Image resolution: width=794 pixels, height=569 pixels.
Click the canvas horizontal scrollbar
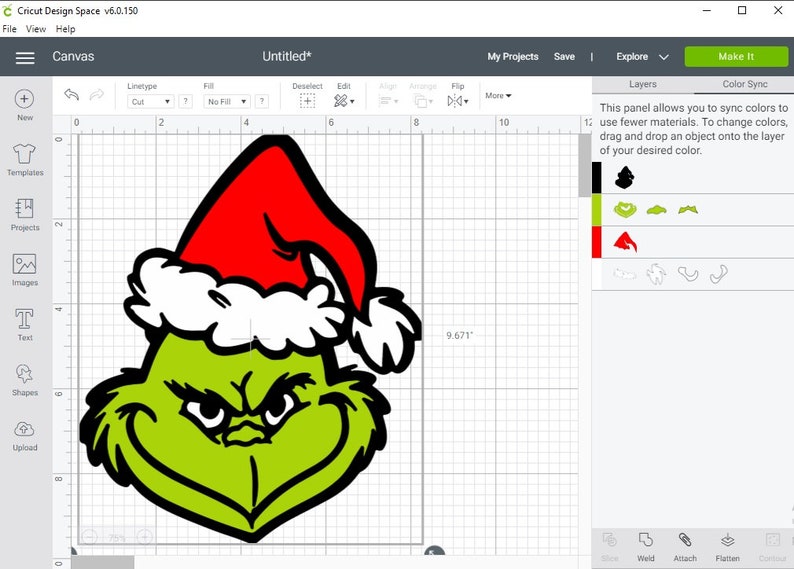tap(103, 562)
